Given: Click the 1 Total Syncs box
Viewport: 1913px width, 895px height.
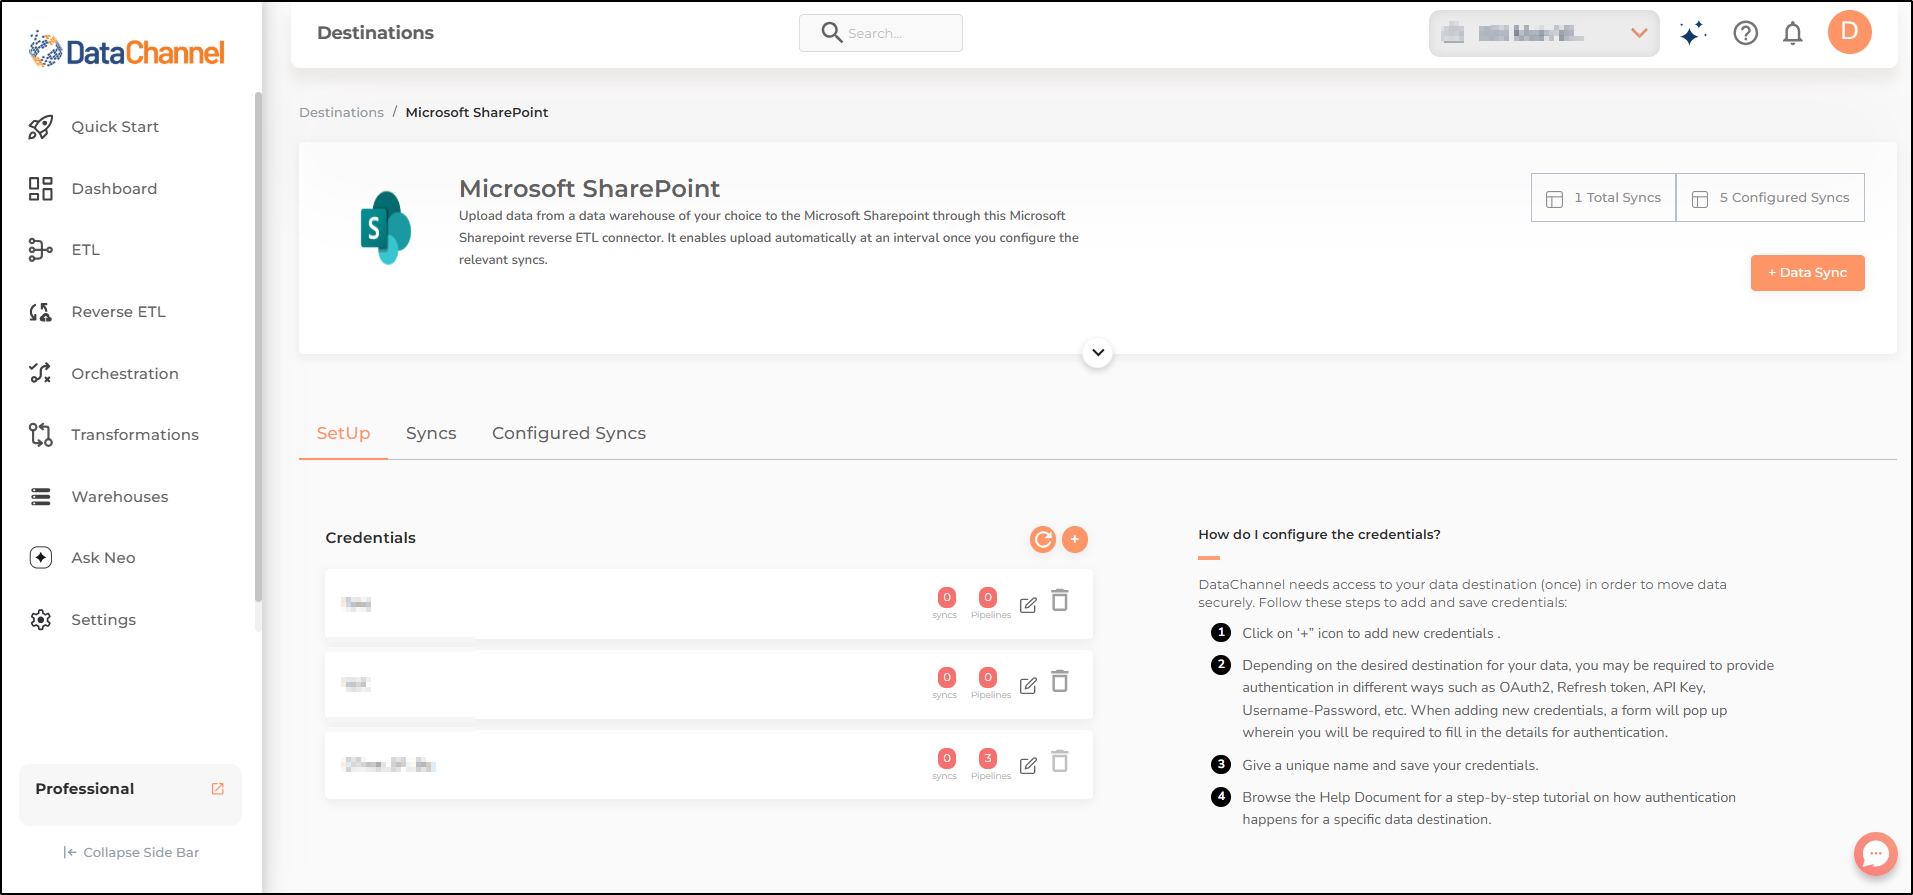Looking at the screenshot, I should pos(1603,198).
